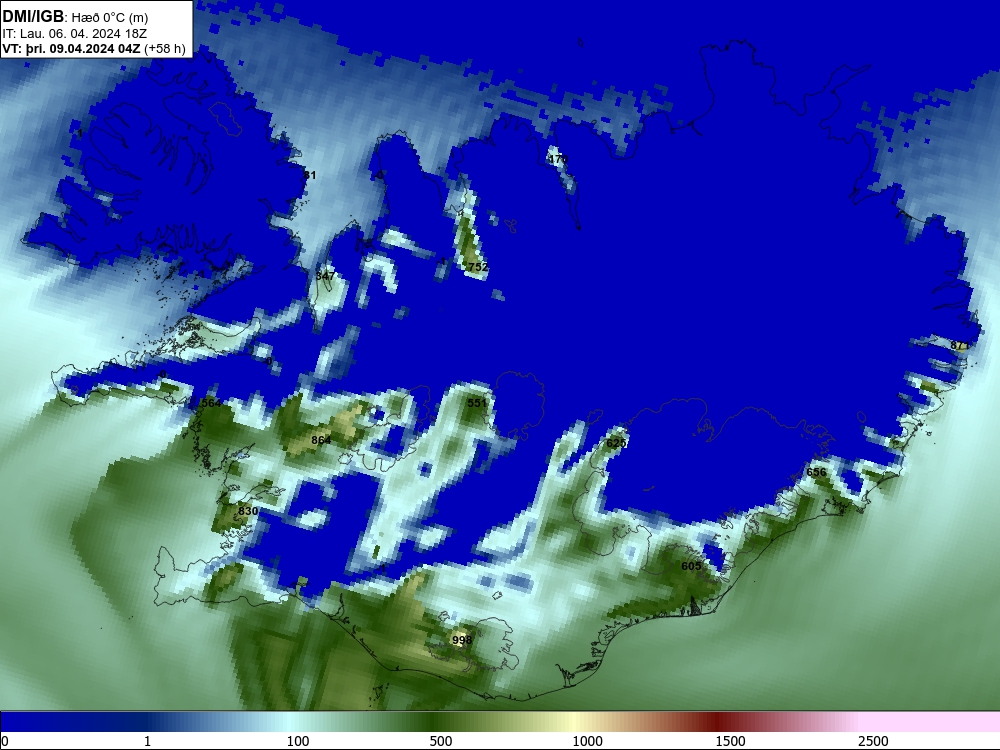Click the 'VT: þri. 09.04.2024 04Z' valid-time line
This screenshot has height=750, width=1000.
pos(72,49)
